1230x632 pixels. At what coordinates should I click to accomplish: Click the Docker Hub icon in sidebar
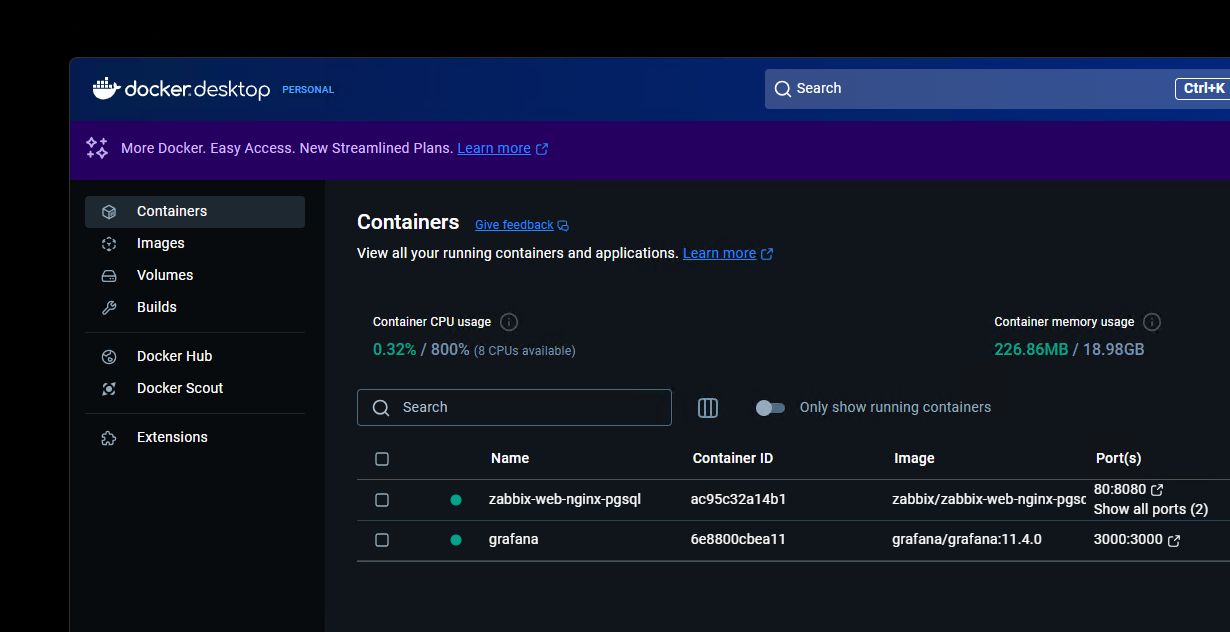[x=109, y=357]
